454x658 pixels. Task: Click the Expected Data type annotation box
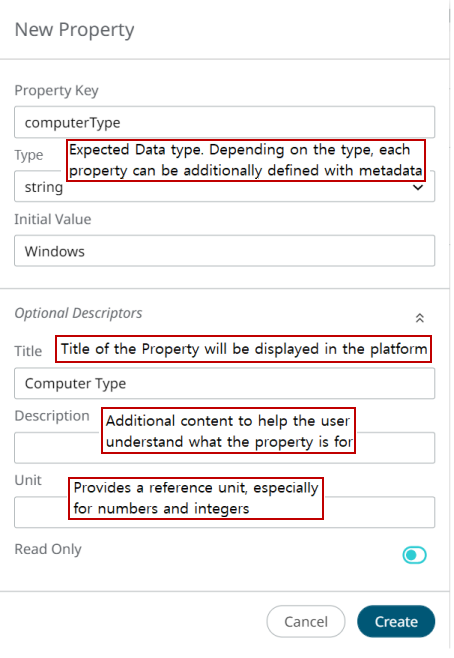pyautogui.click(x=246, y=160)
